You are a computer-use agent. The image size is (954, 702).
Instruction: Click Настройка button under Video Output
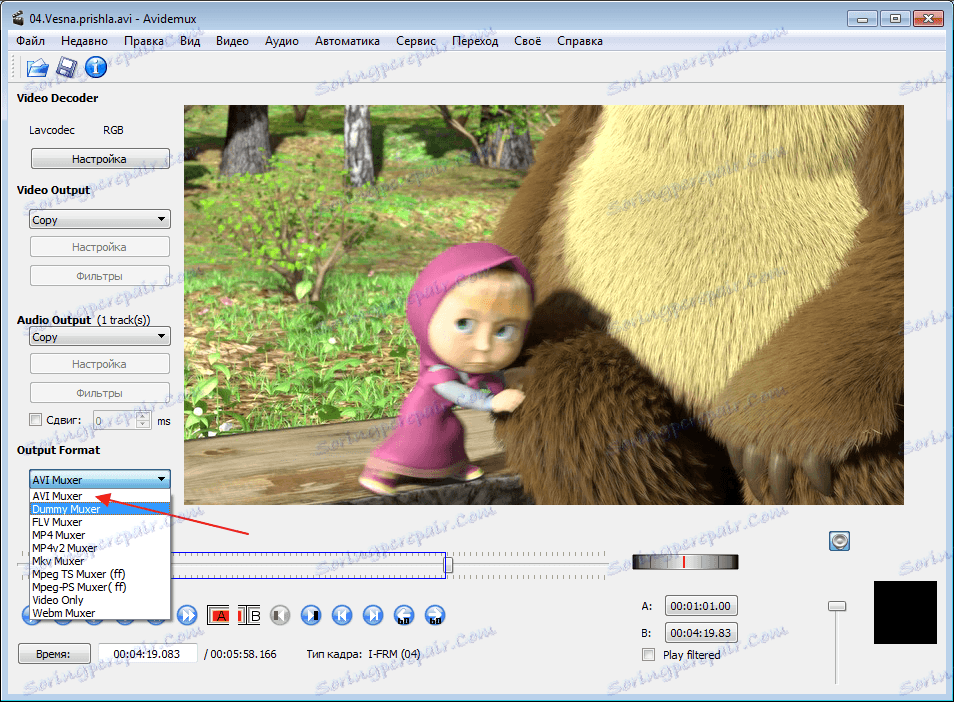point(100,247)
